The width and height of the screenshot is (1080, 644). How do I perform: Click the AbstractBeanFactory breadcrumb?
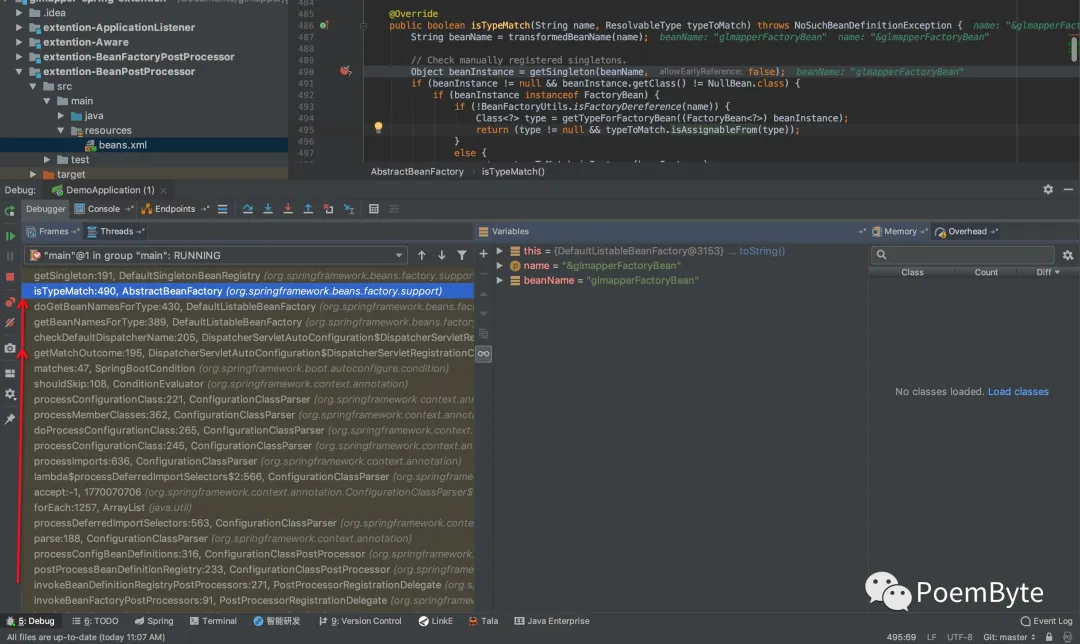click(417, 172)
